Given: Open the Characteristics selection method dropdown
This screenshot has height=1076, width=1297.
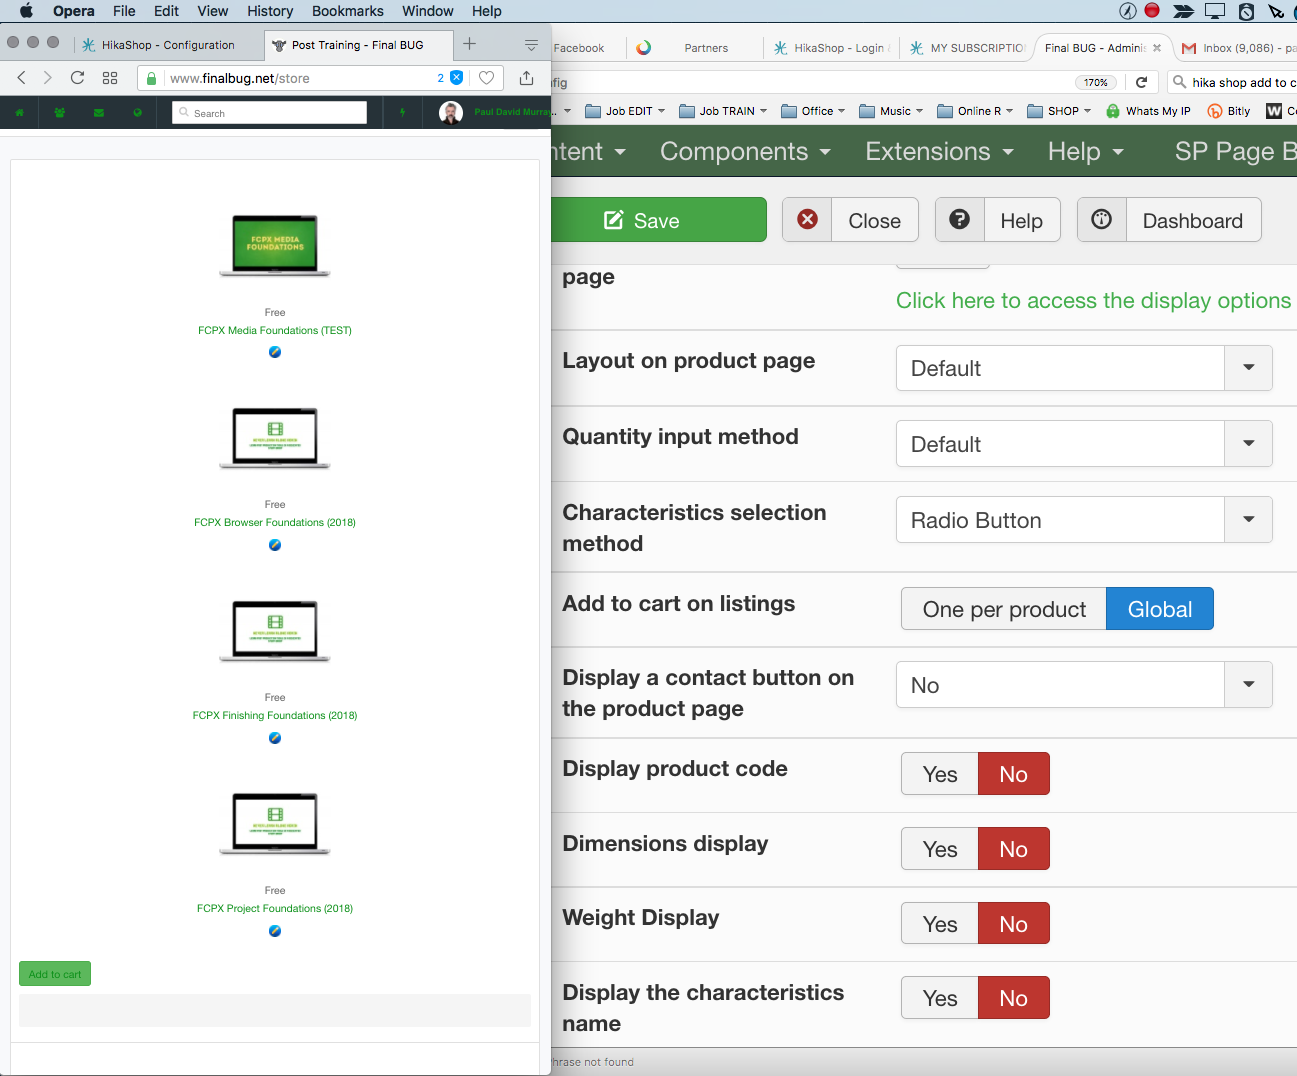Looking at the screenshot, I should point(1084,520).
